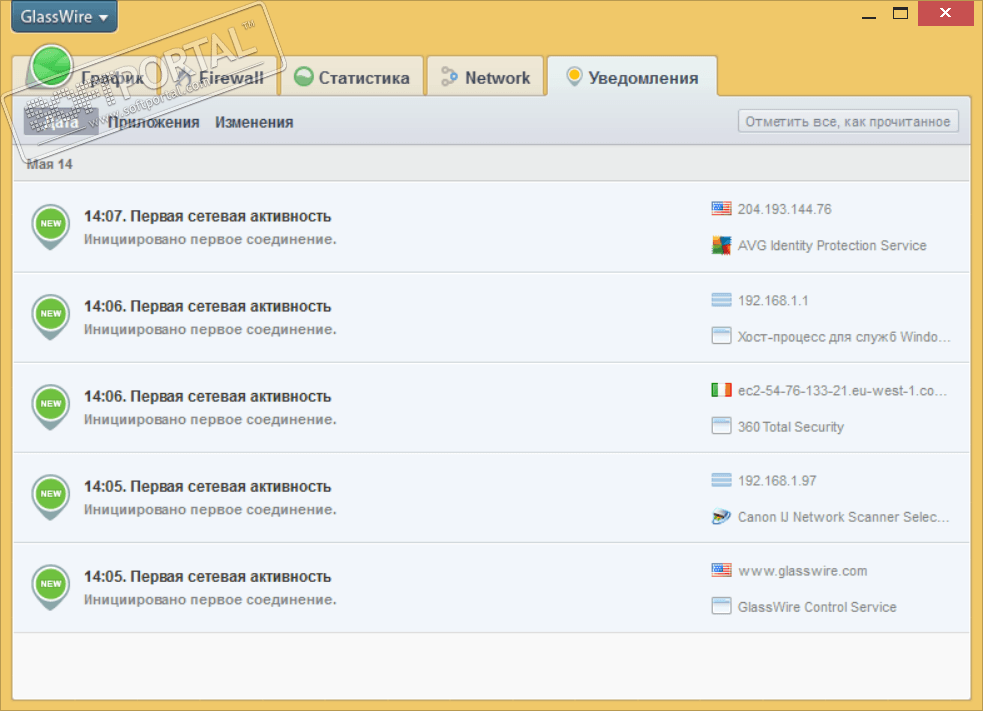Select host ec2-54-76-133-21.eu-west-1 text

point(842,391)
